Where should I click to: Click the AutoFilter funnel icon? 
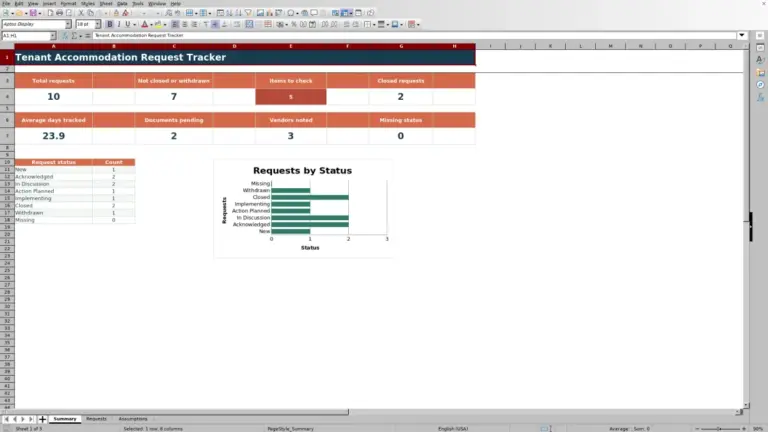(248, 13)
